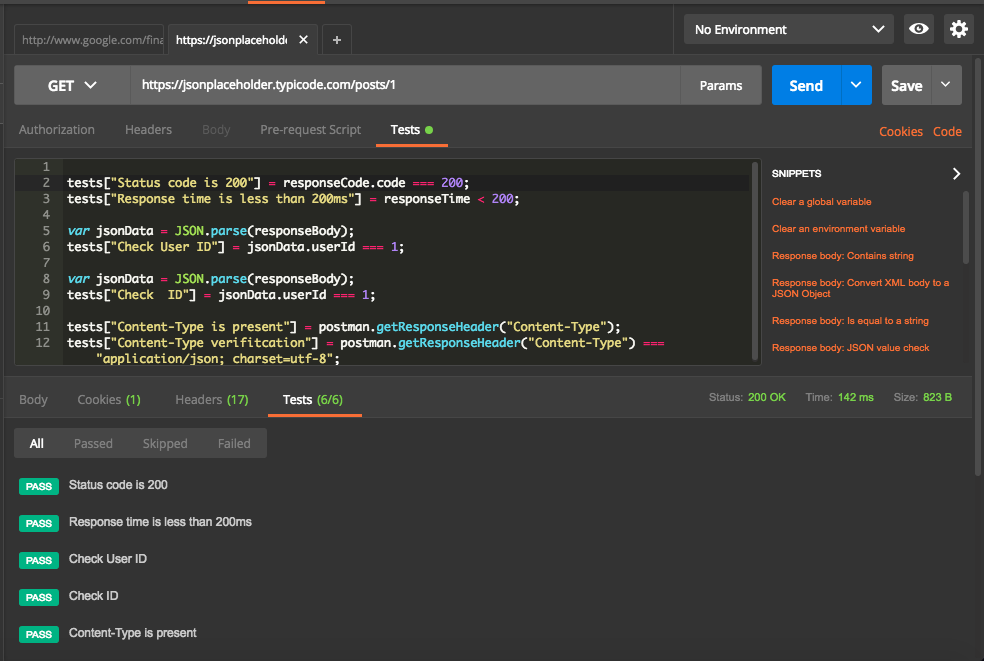Open the GET method dropdown
Screen dimensions: 984x661
(x=72, y=85)
